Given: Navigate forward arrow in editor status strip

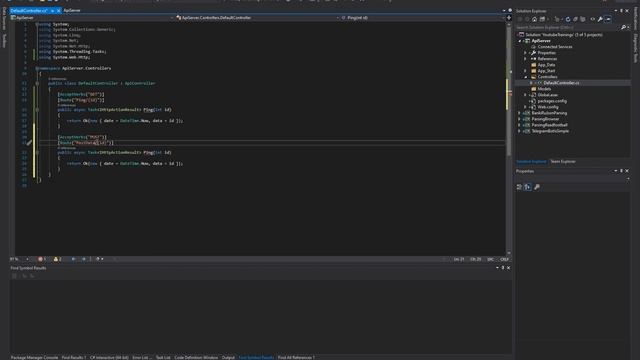Looking at the screenshot, I should (84, 259).
